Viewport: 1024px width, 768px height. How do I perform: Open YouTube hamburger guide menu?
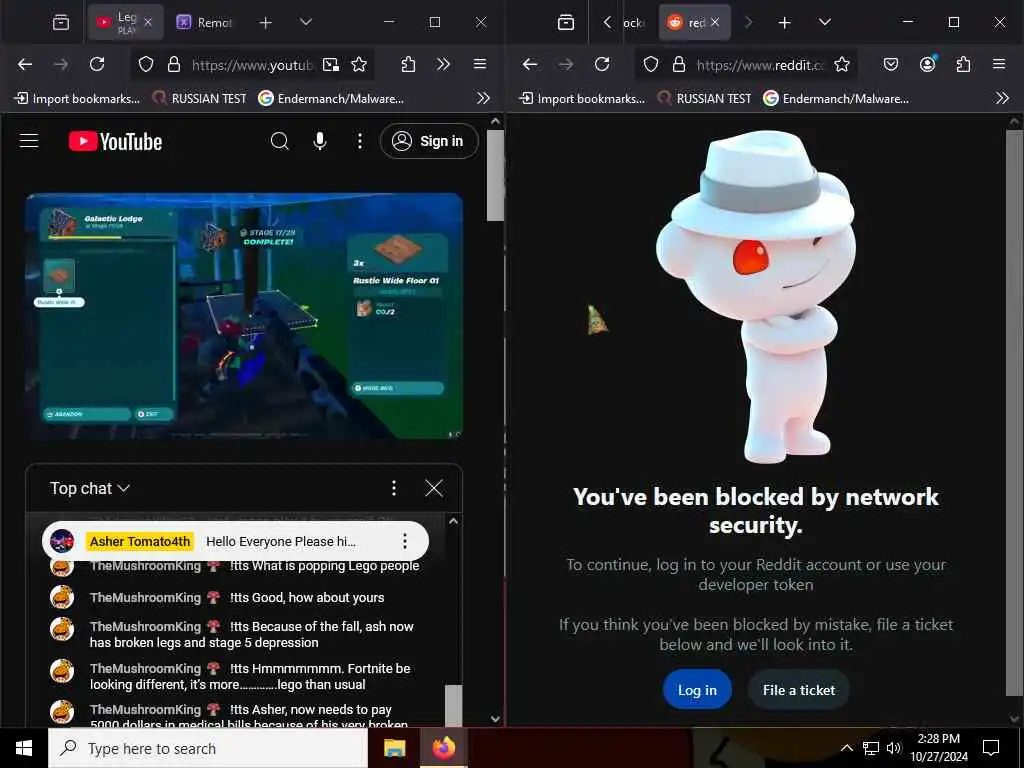pyautogui.click(x=29, y=141)
